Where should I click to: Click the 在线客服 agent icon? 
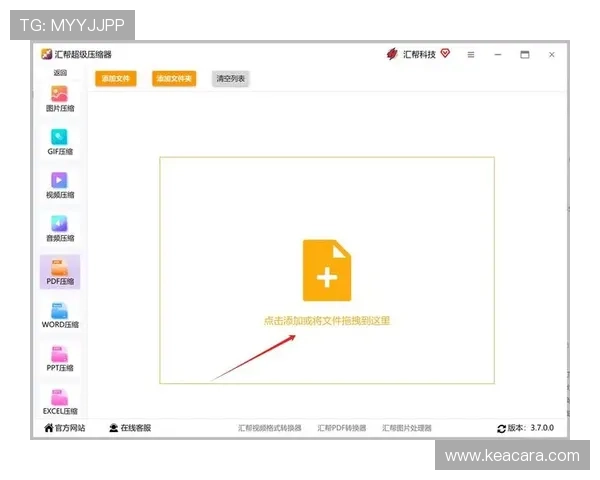tap(114, 428)
